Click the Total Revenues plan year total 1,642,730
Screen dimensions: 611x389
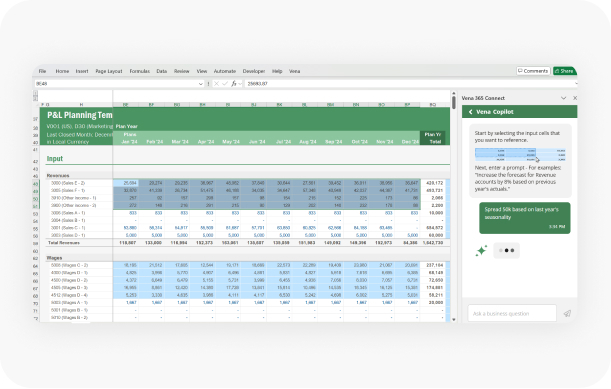[433, 243]
